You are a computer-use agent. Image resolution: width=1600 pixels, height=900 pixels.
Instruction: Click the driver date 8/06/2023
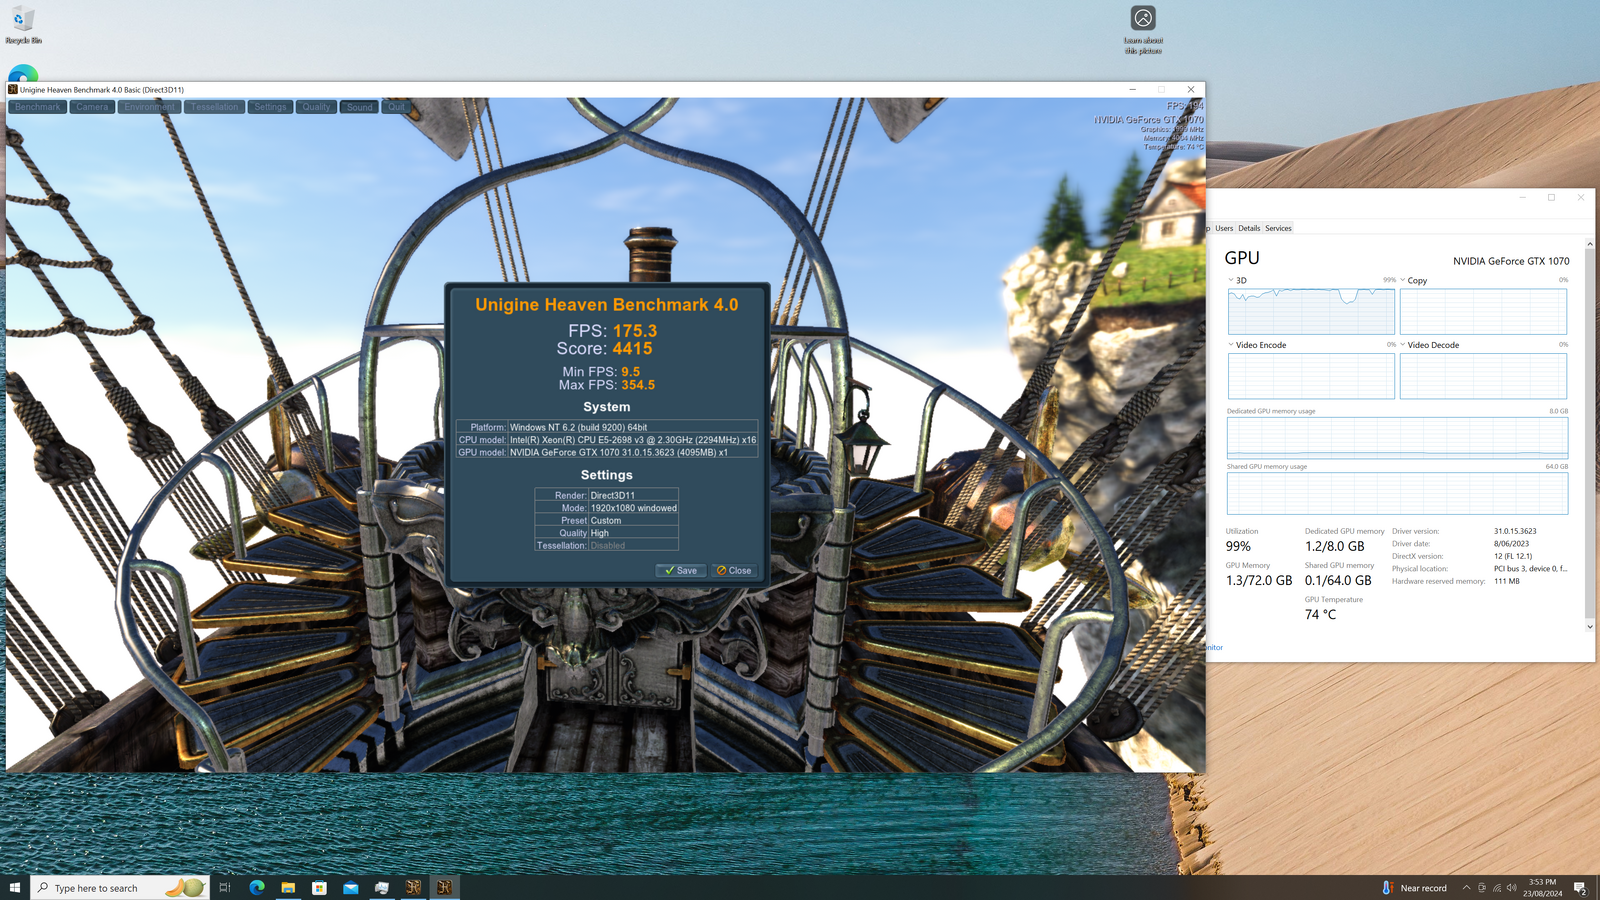tap(1511, 544)
